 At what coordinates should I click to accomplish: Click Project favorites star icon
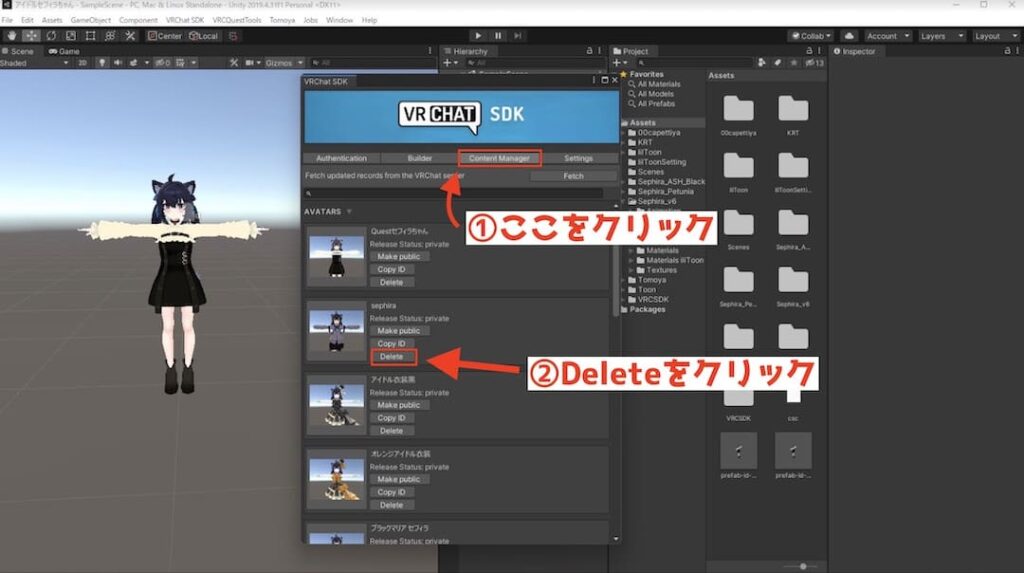pos(793,63)
